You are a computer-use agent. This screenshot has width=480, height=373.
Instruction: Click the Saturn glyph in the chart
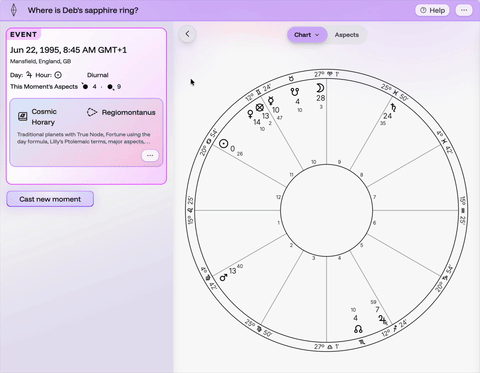[x=394, y=107]
